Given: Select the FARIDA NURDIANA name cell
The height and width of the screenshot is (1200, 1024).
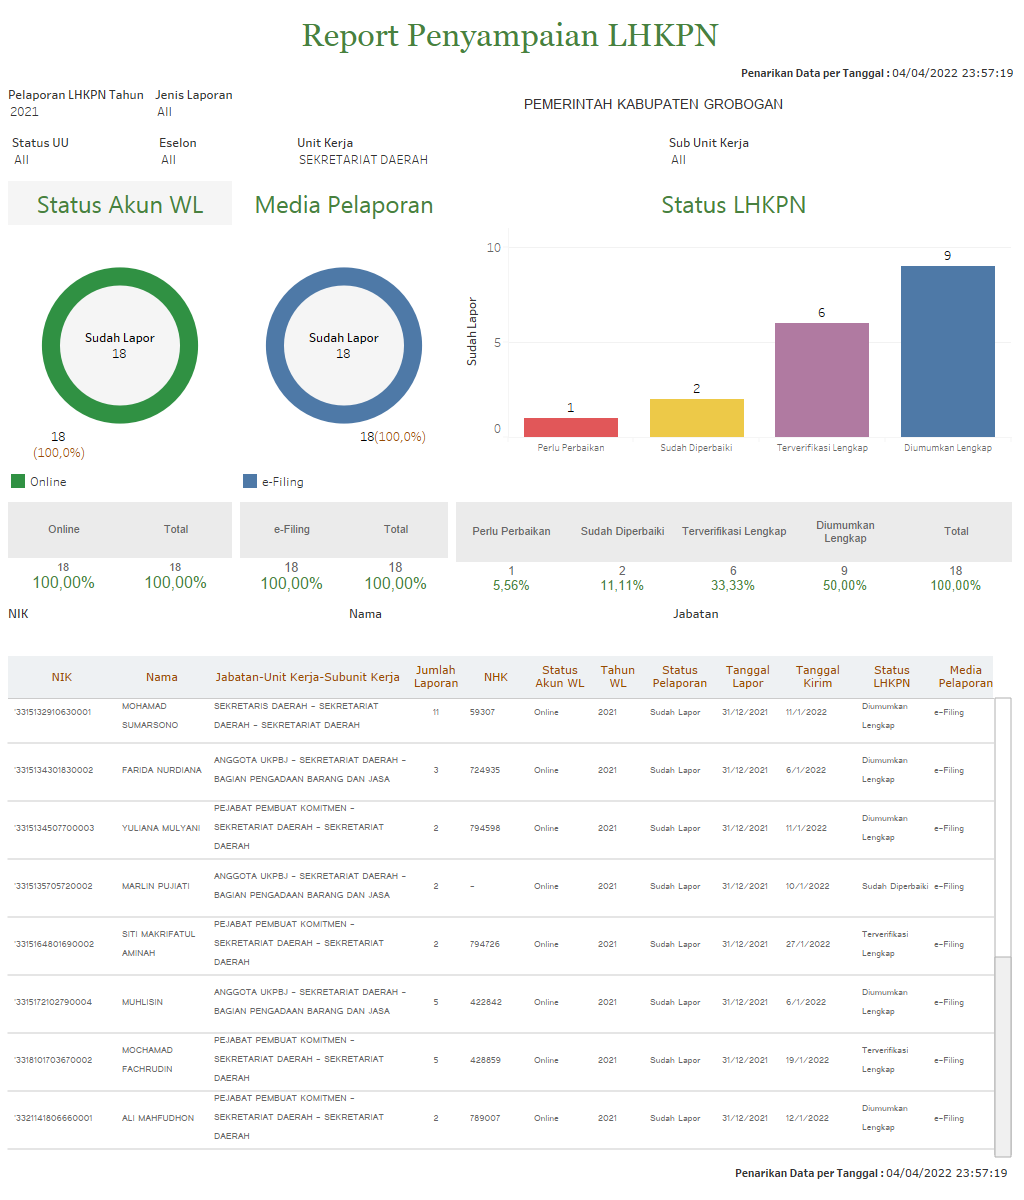Looking at the screenshot, I should [x=161, y=771].
